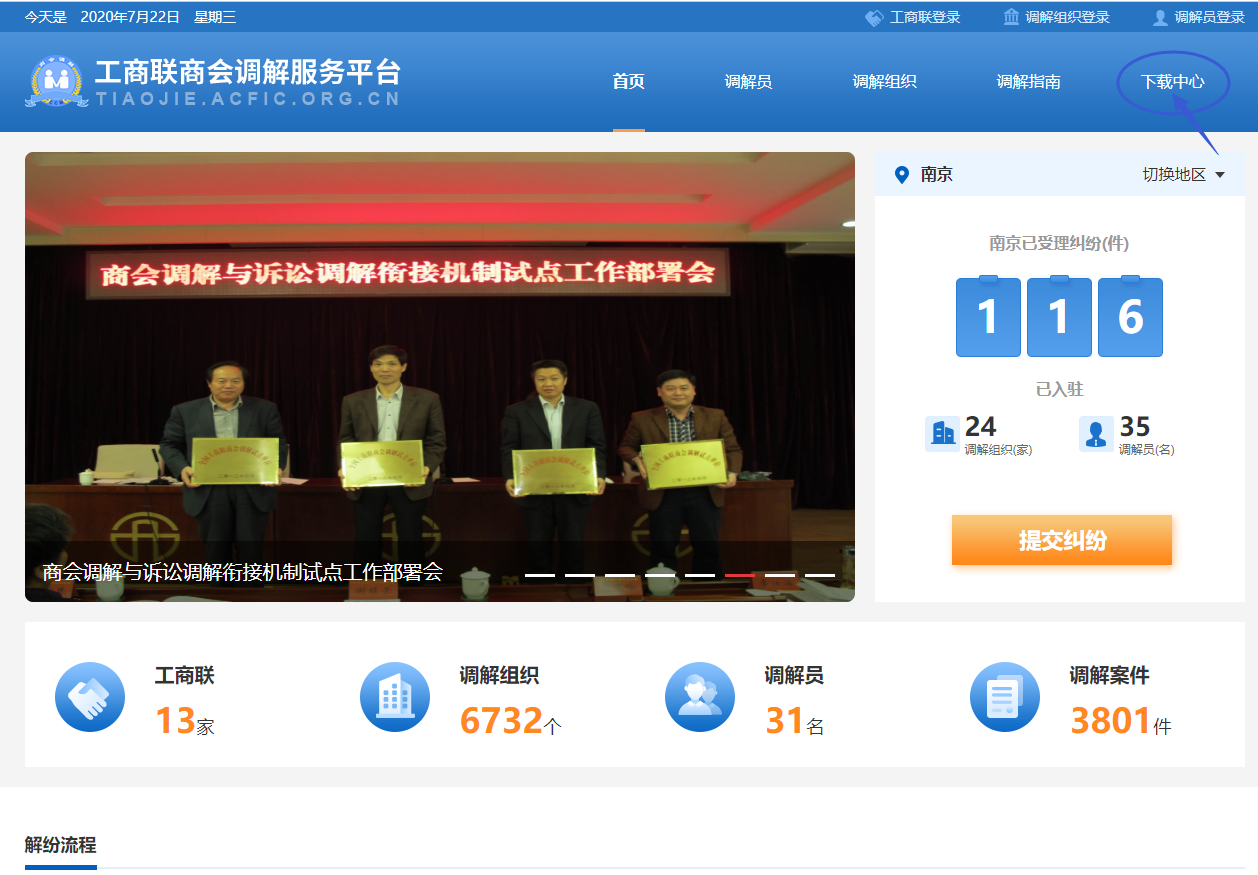Viewport: 1258px width, 875px height.
Task: Click the platform logo emblem
Action: (x=56, y=82)
